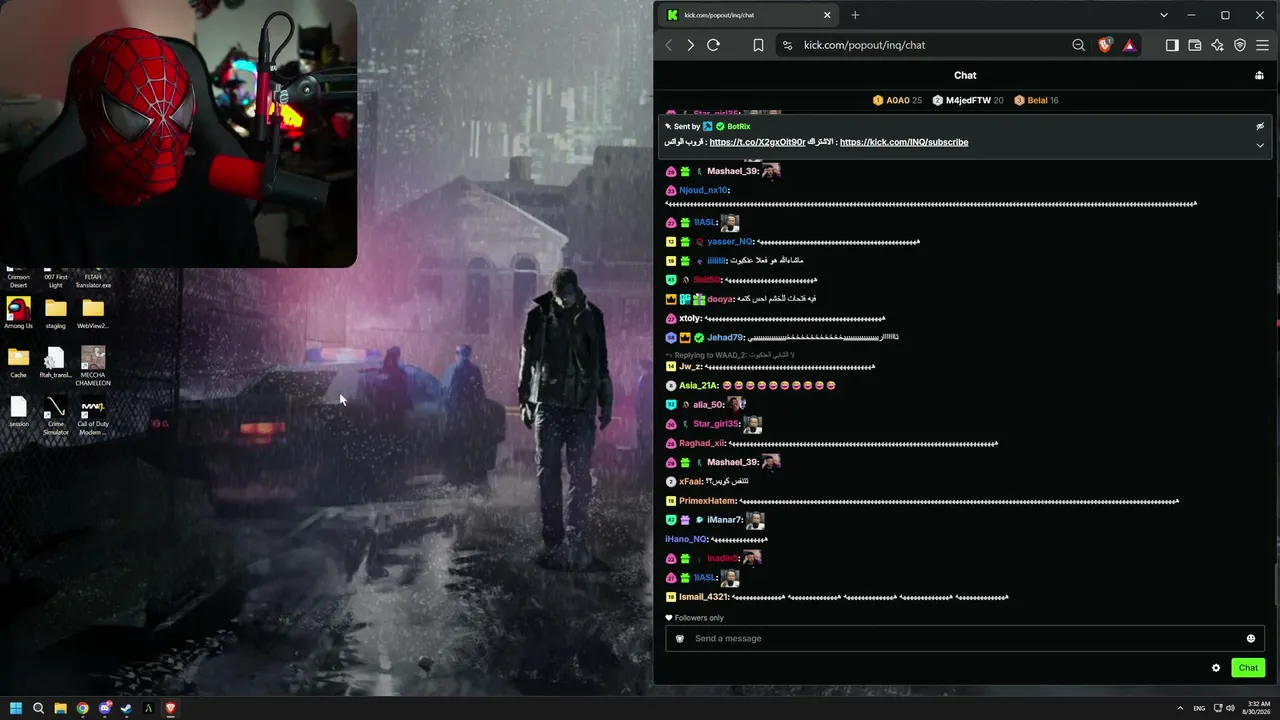Open Leo AI sparkle icon
Image resolution: width=1280 pixels, height=720 pixels.
pyautogui.click(x=1217, y=45)
